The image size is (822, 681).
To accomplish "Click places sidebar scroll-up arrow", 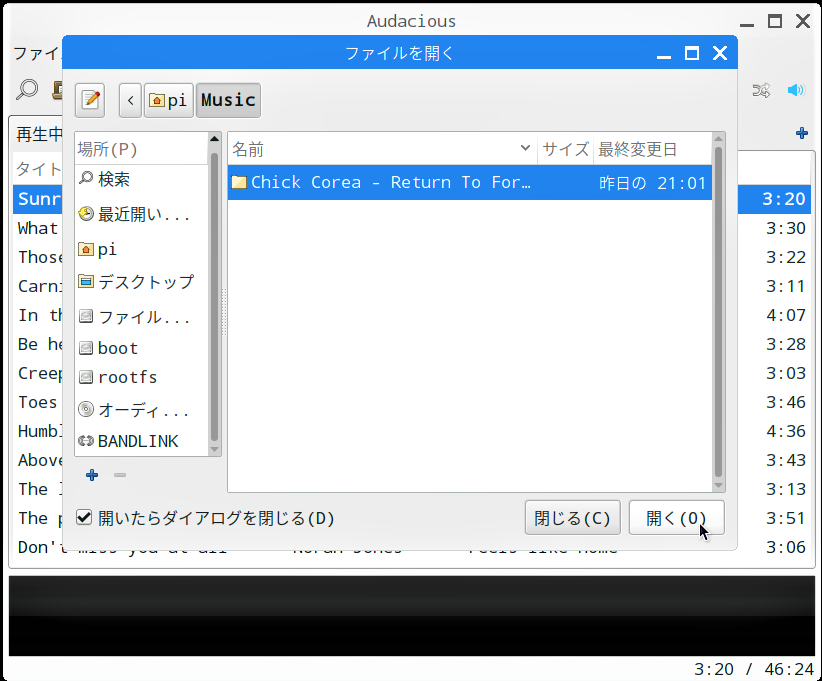I will coord(214,139).
